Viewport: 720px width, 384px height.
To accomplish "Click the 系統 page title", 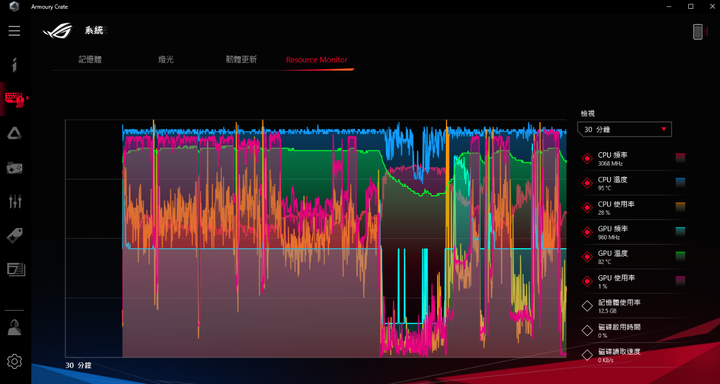I will (94, 31).
